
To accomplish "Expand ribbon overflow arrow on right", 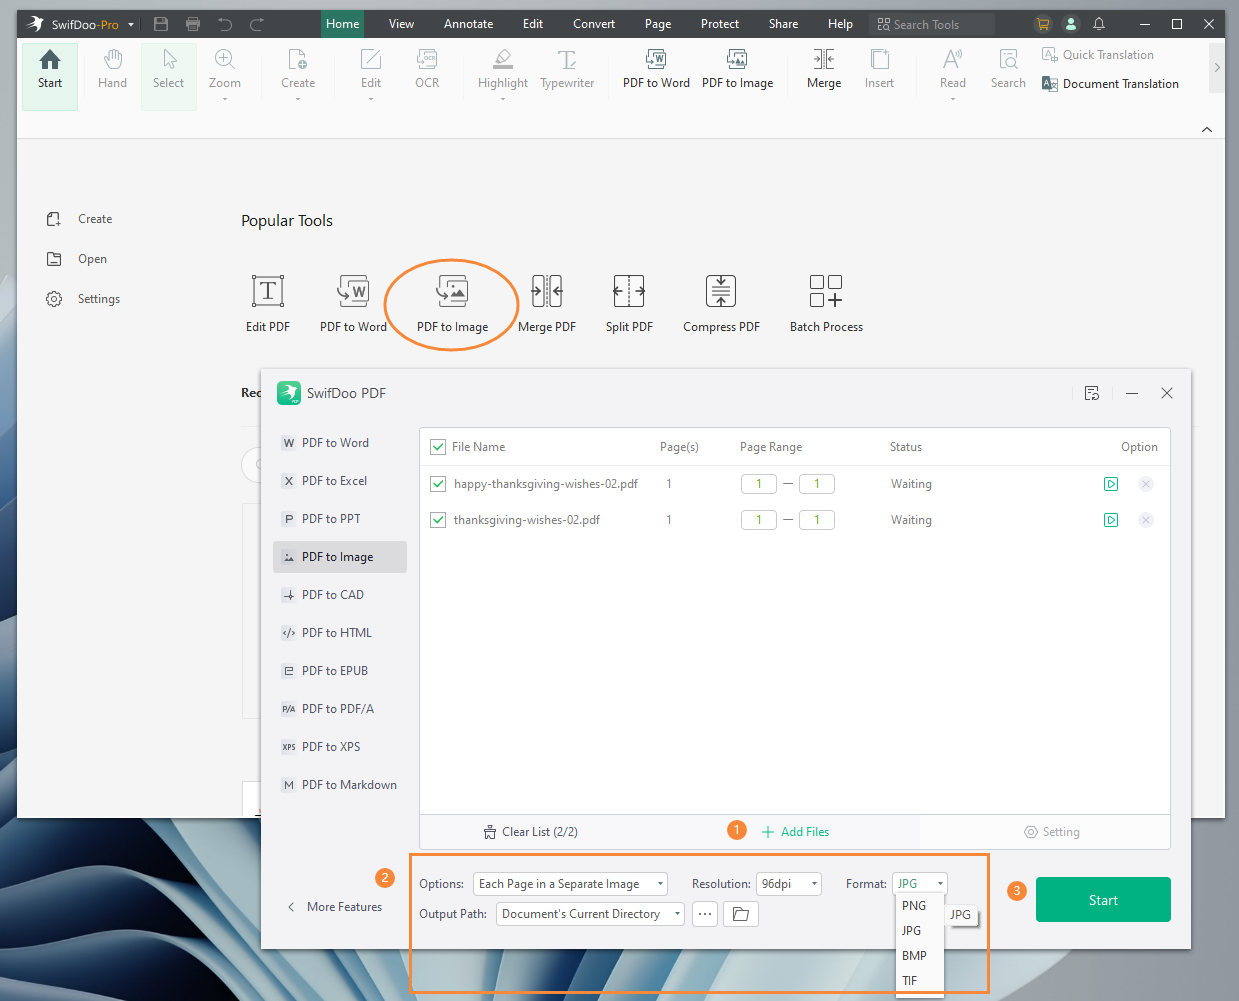I will [1217, 68].
